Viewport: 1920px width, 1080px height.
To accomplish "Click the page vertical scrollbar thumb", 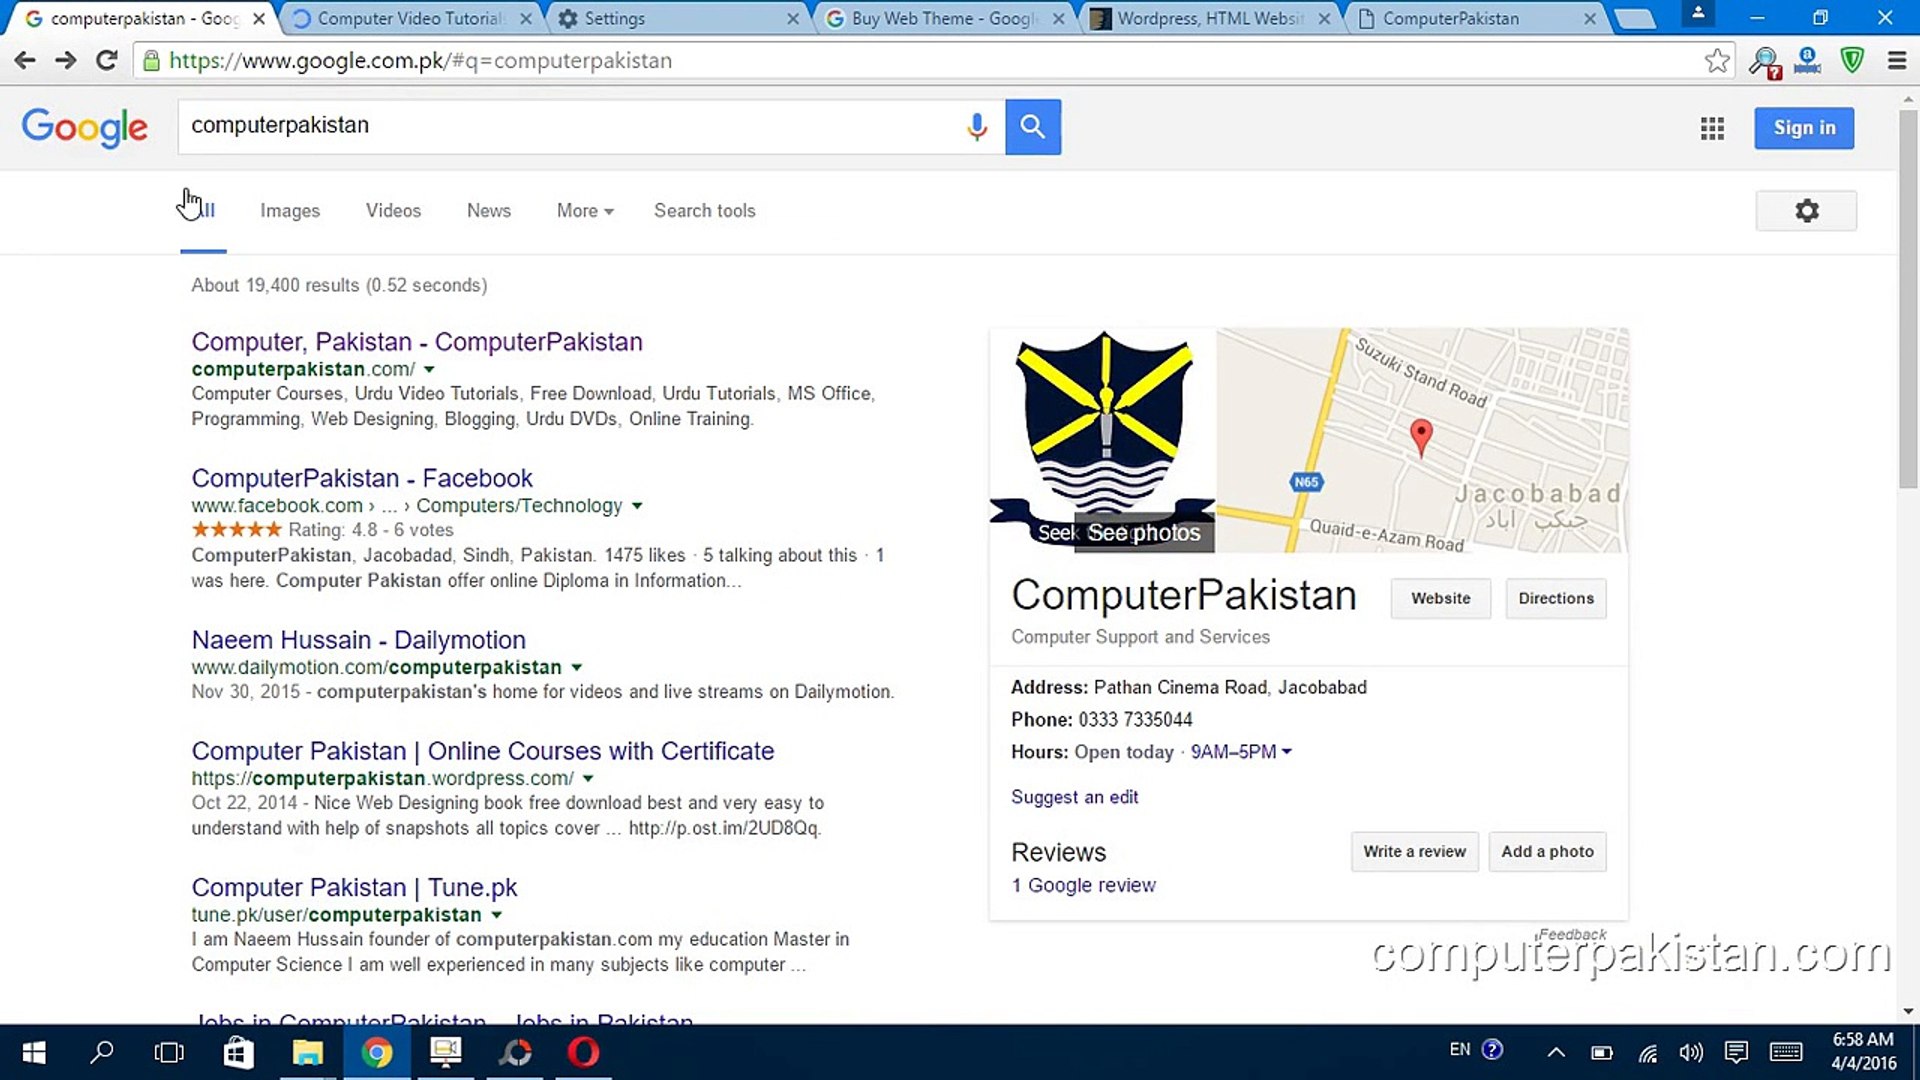I will 1908,298.
